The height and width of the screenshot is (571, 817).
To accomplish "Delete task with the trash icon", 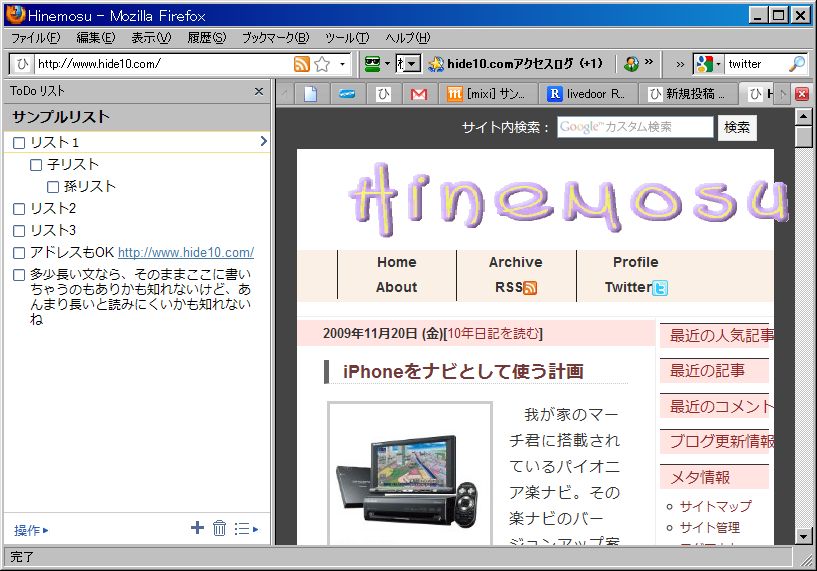I will click(219, 528).
